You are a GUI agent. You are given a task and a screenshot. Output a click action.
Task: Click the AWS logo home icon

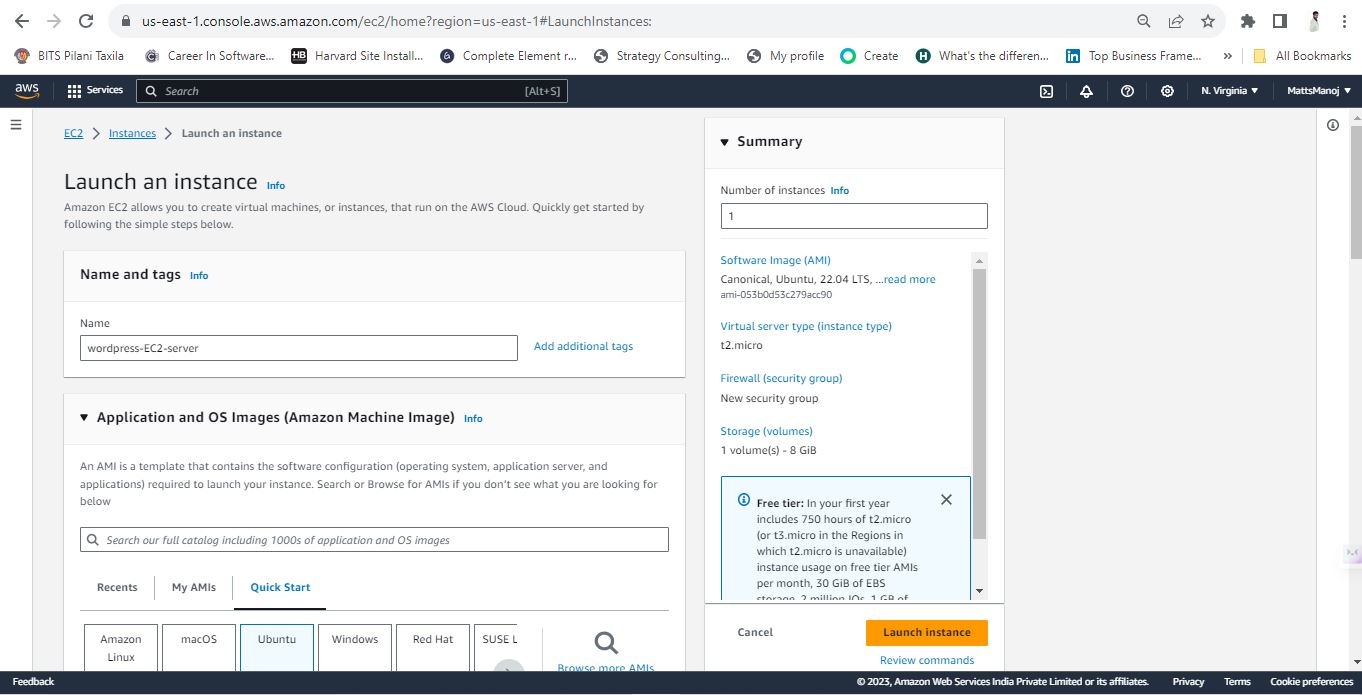[27, 91]
